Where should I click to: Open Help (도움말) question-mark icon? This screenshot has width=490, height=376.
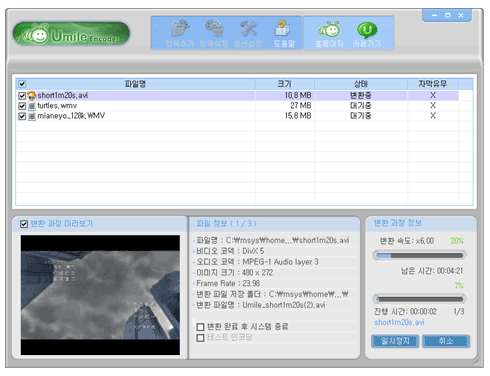click(284, 34)
